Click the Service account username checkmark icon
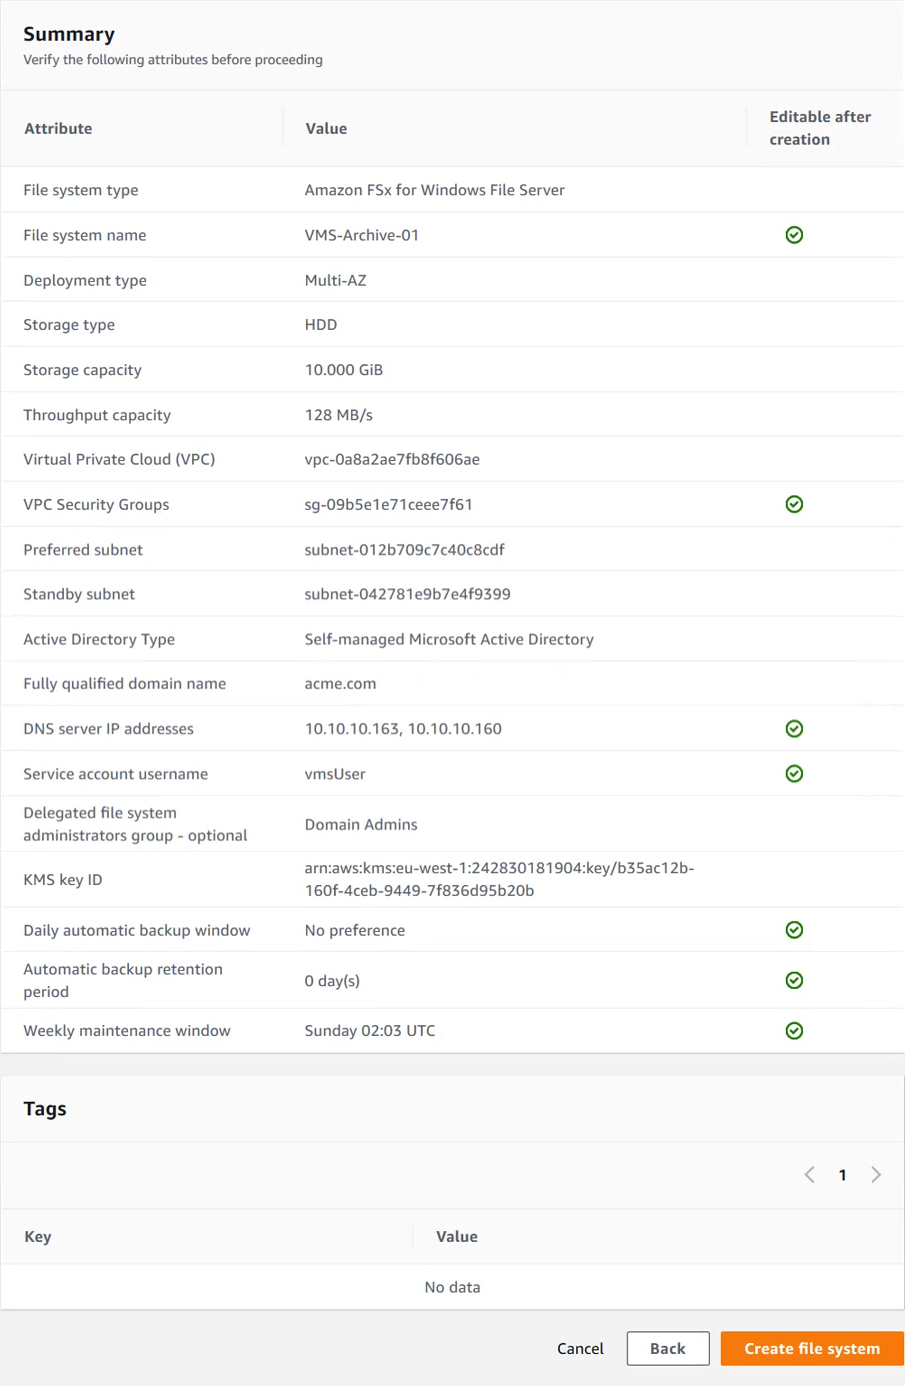 click(794, 774)
